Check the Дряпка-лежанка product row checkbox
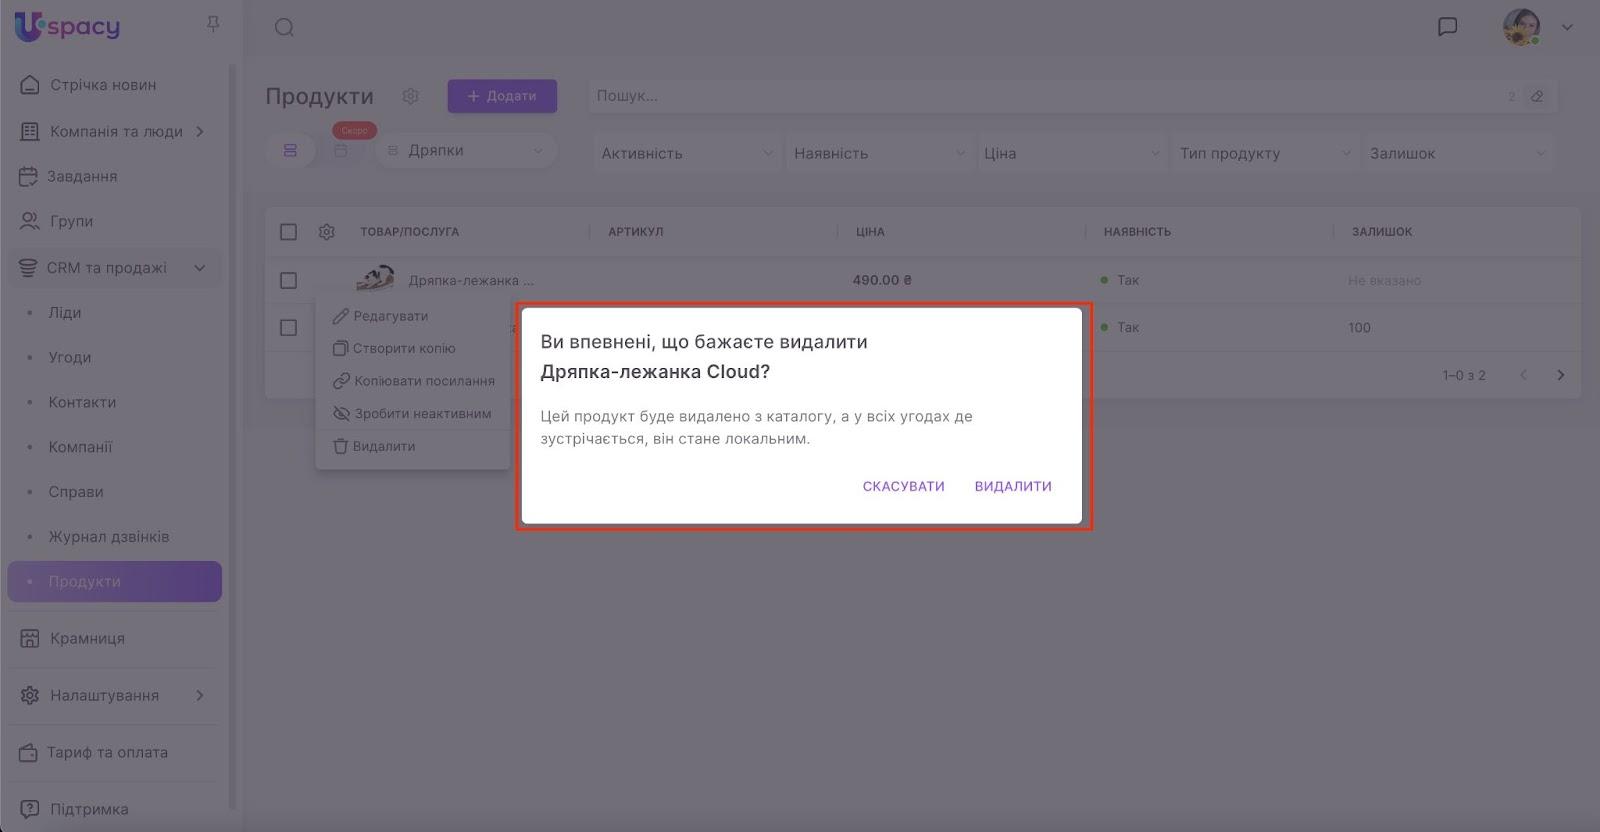The width and height of the screenshot is (1600, 832). click(288, 281)
